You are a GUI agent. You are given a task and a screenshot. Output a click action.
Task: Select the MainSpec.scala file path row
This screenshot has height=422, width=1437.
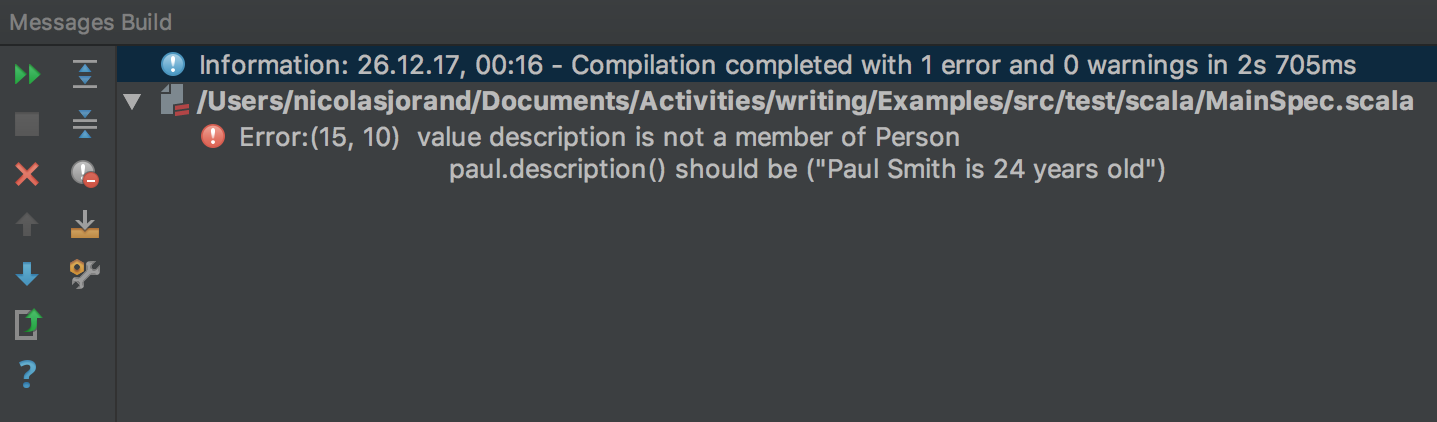(776, 101)
